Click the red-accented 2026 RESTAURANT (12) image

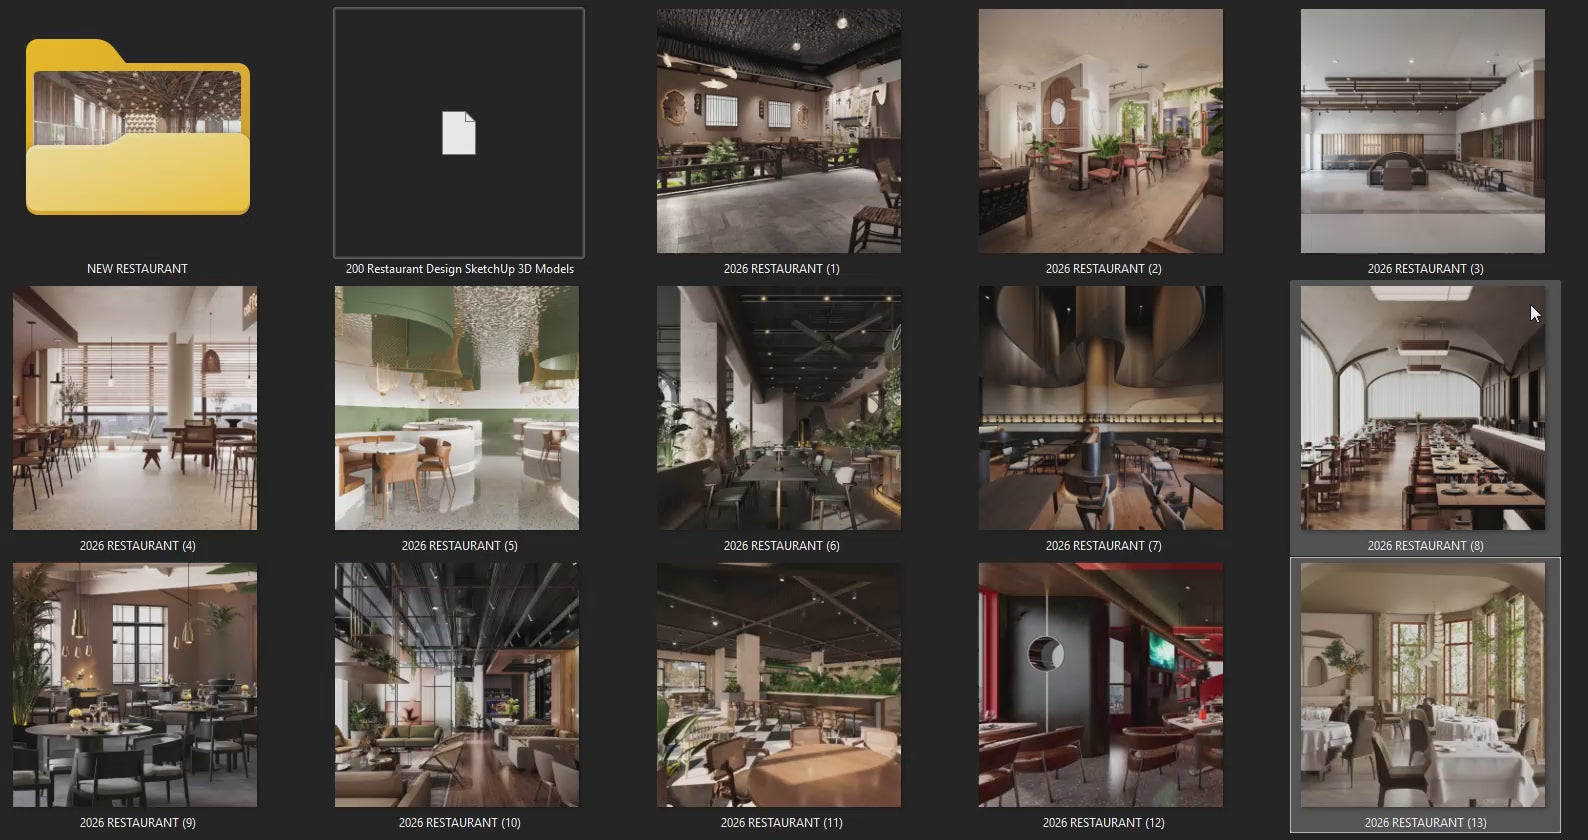(1100, 685)
